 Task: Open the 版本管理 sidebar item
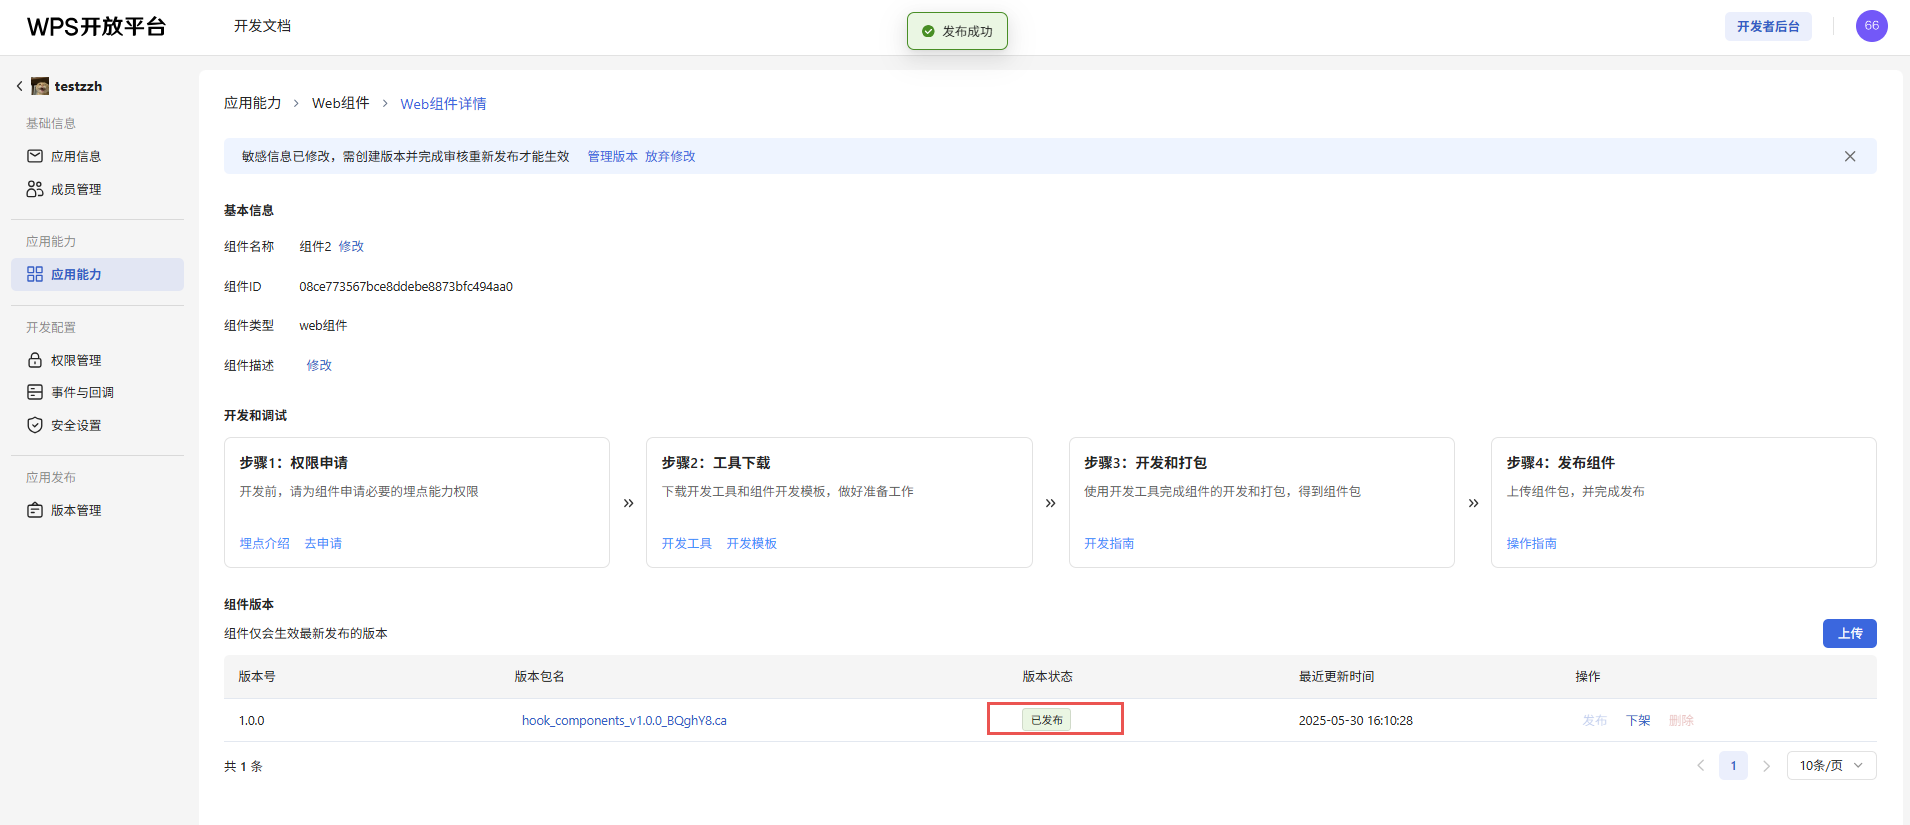pyautogui.click(x=97, y=510)
